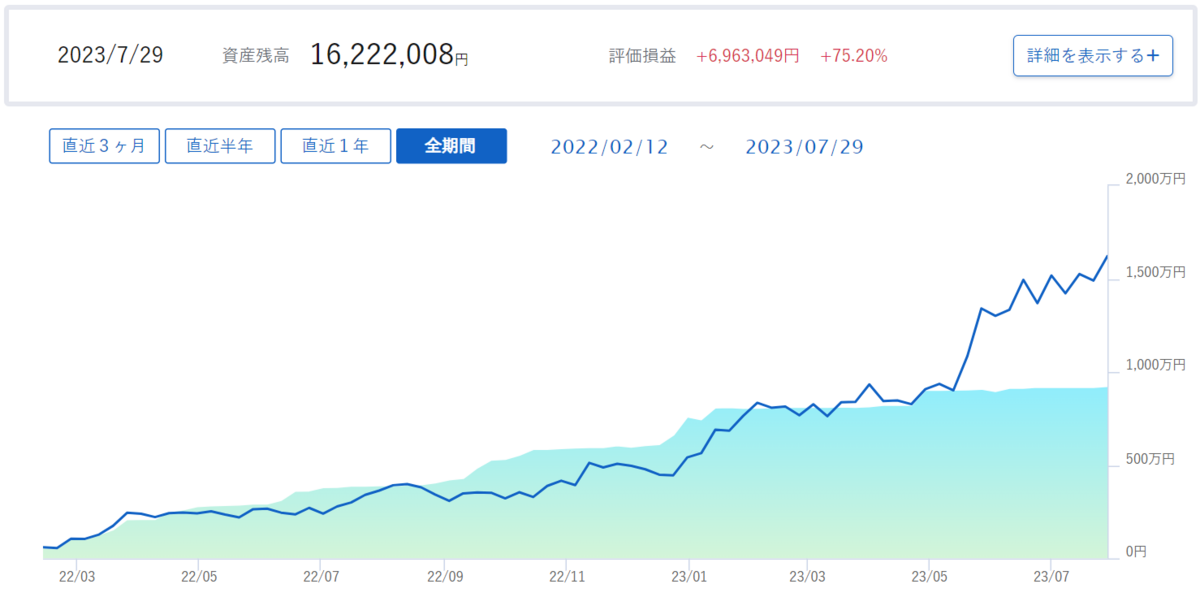This screenshot has width=1200, height=597.
Task: Click the +6,963,049円 profit value
Action: 748,56
